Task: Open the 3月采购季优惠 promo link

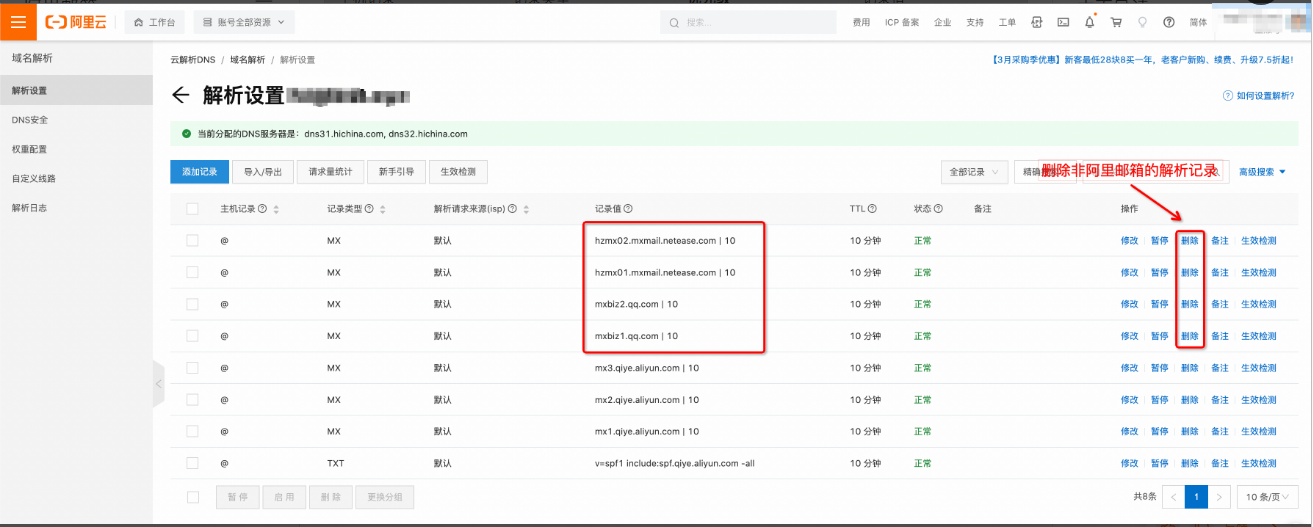Action: [x=1142, y=60]
